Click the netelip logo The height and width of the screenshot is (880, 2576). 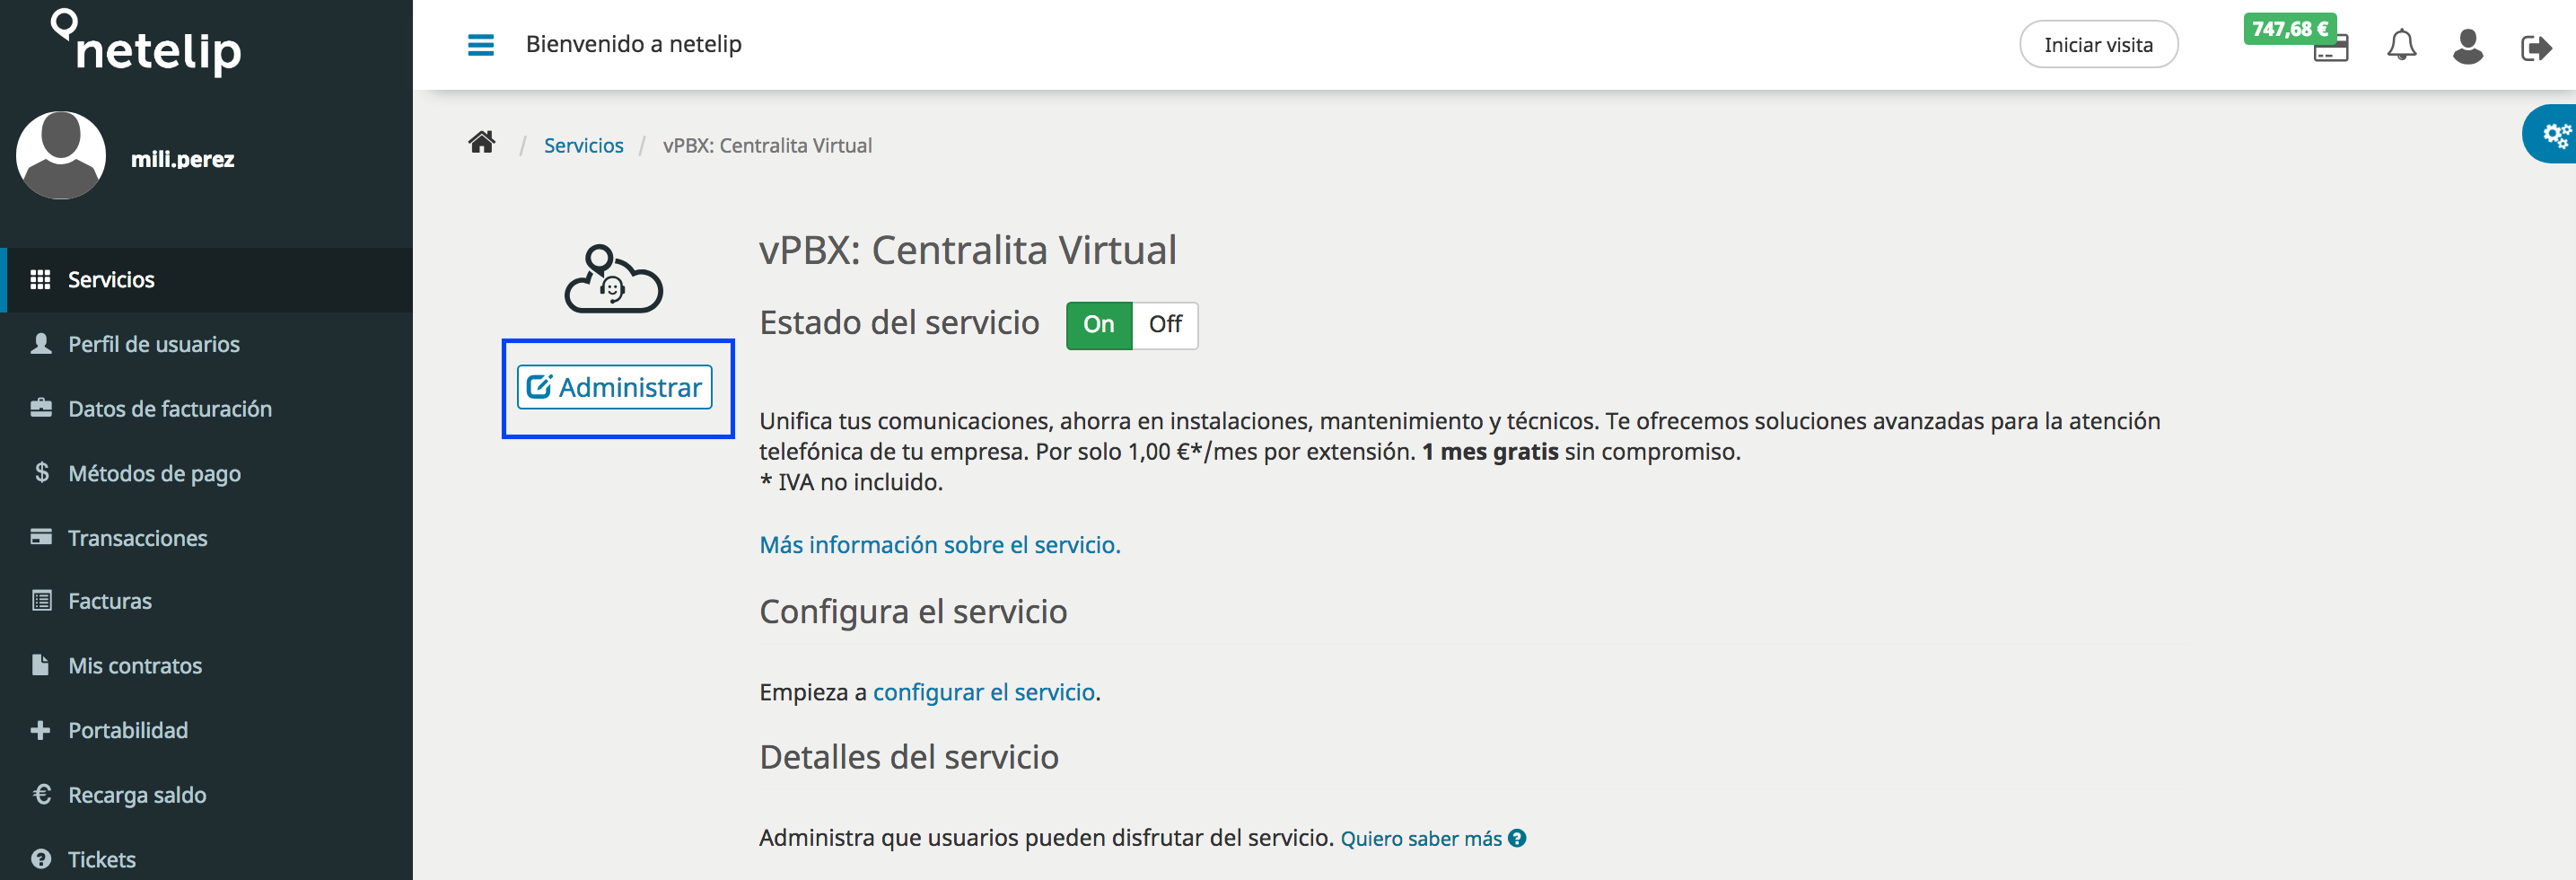click(x=147, y=42)
